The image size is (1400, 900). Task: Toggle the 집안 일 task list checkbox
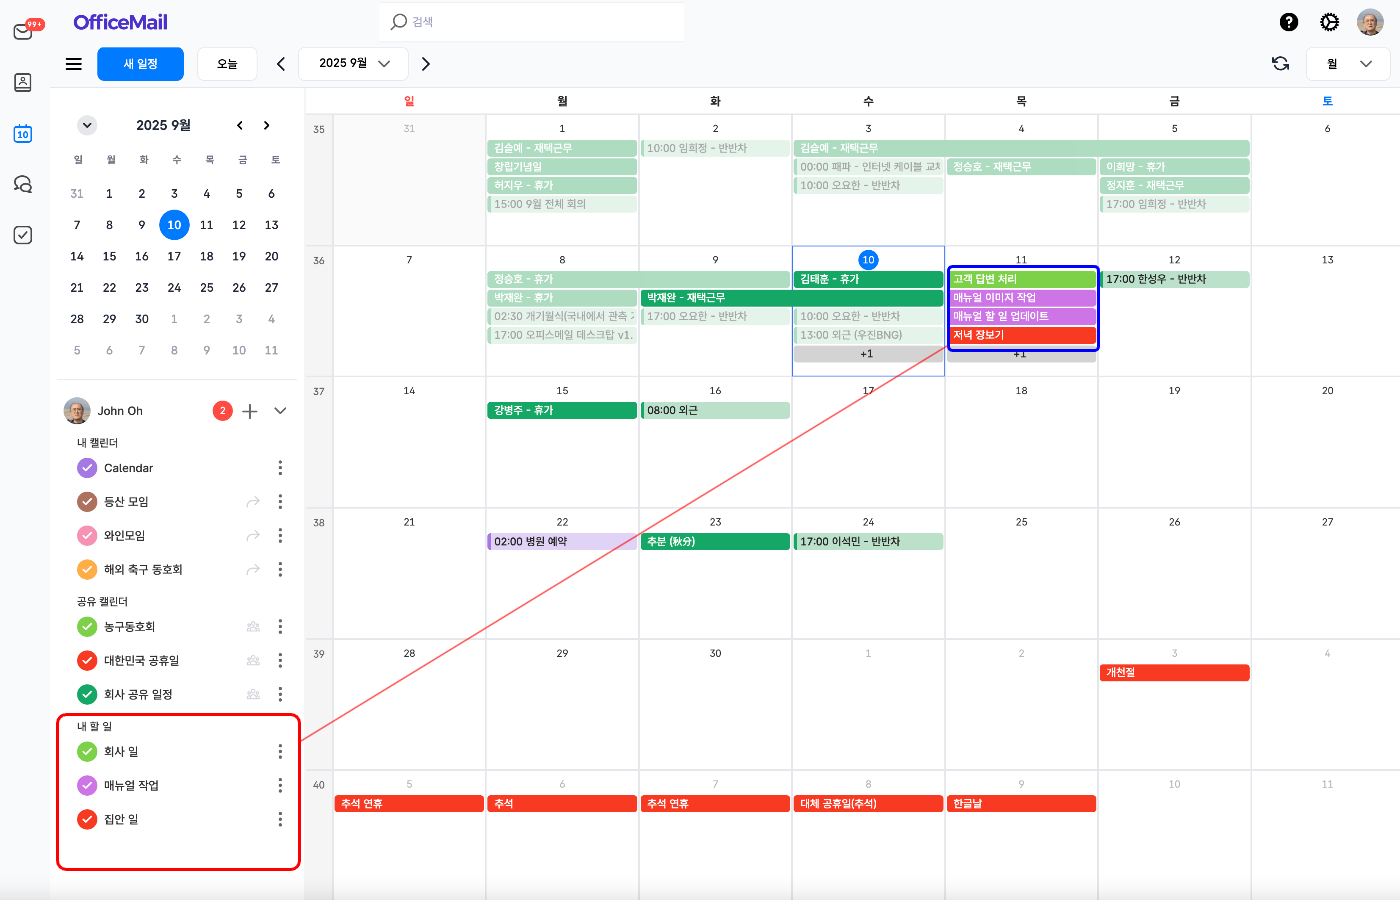click(87, 819)
